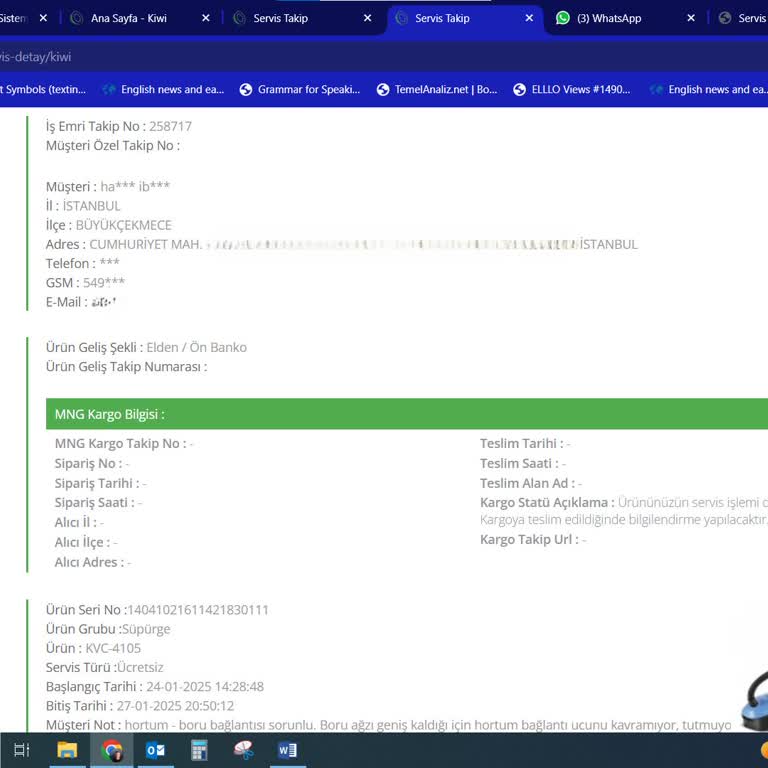Click the Task View taskbar icon
The image size is (768, 768).
pyautogui.click(x=21, y=750)
